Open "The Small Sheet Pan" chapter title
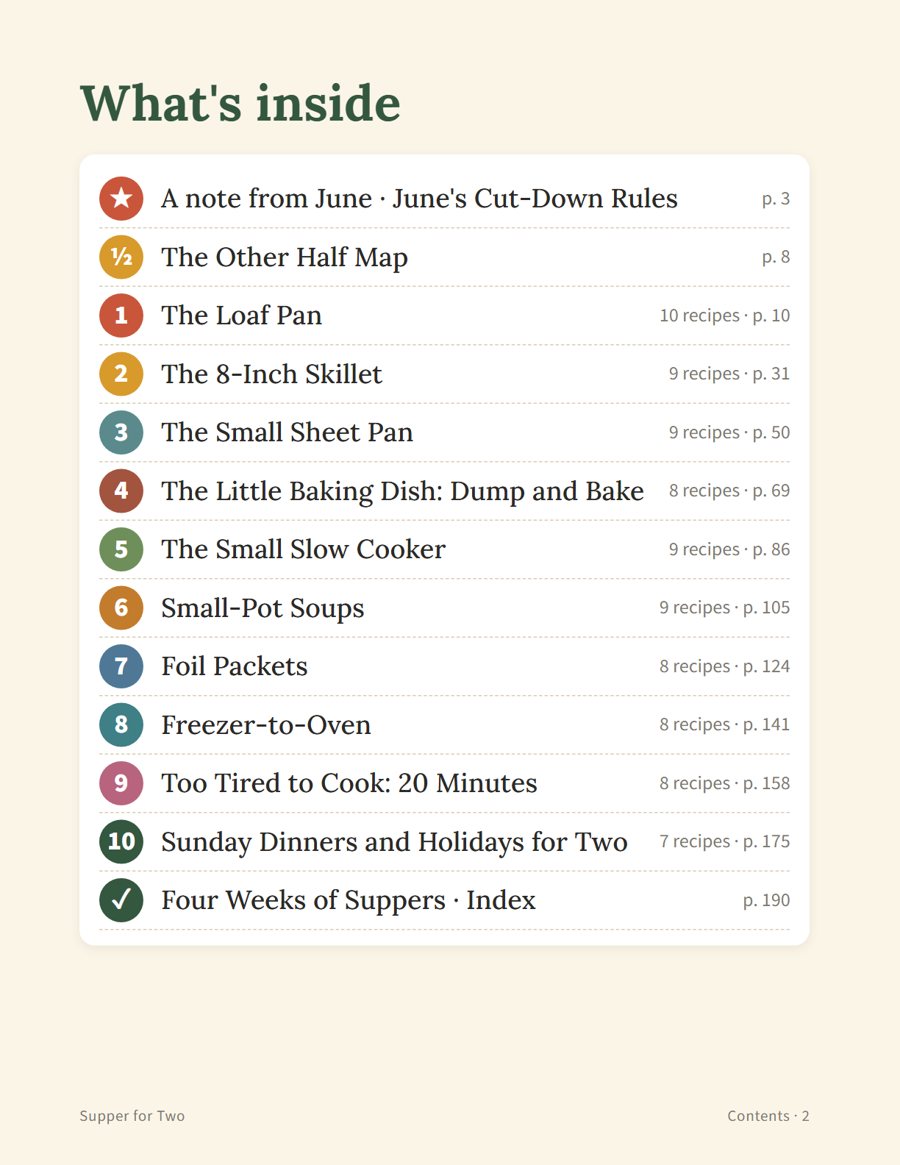900x1165 pixels. [287, 432]
